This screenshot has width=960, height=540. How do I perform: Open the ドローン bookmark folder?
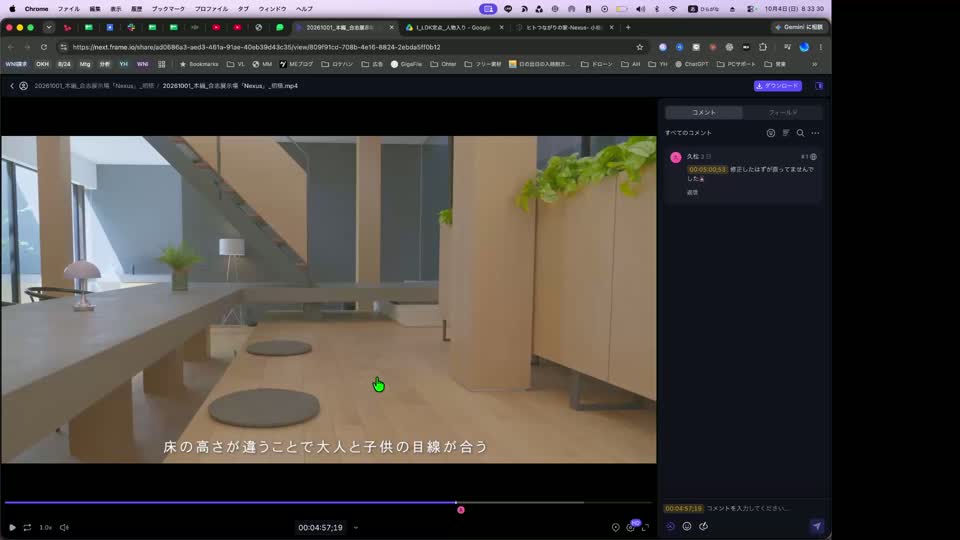596,64
